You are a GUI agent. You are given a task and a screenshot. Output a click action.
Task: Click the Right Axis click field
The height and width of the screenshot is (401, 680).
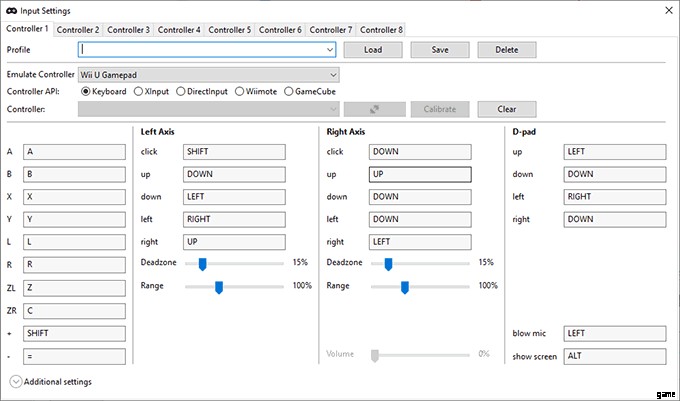[x=420, y=152]
